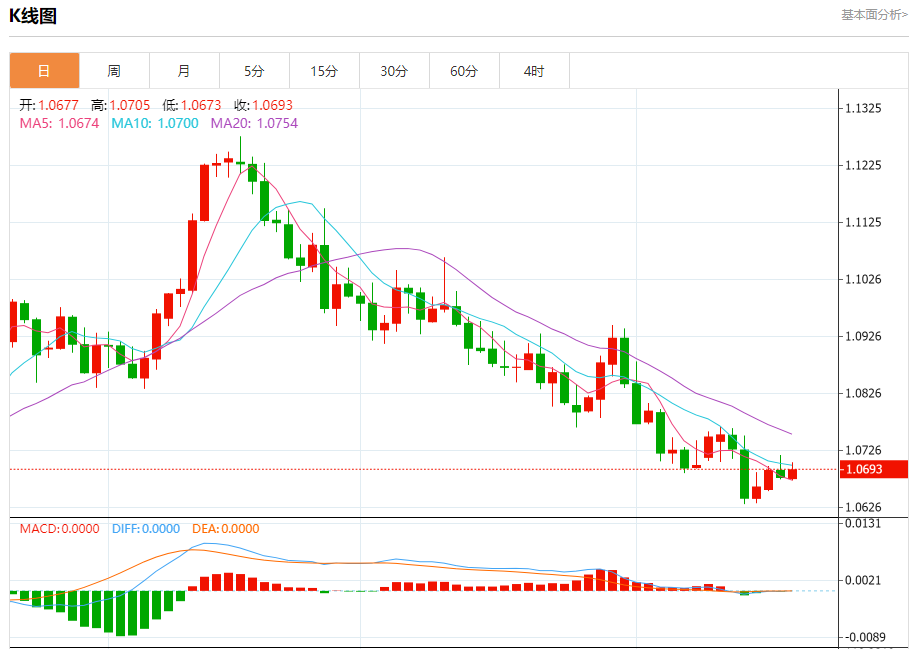The width and height of the screenshot is (920, 649).
Task: Switch to the 月 monthly tab
Action: 184,71
